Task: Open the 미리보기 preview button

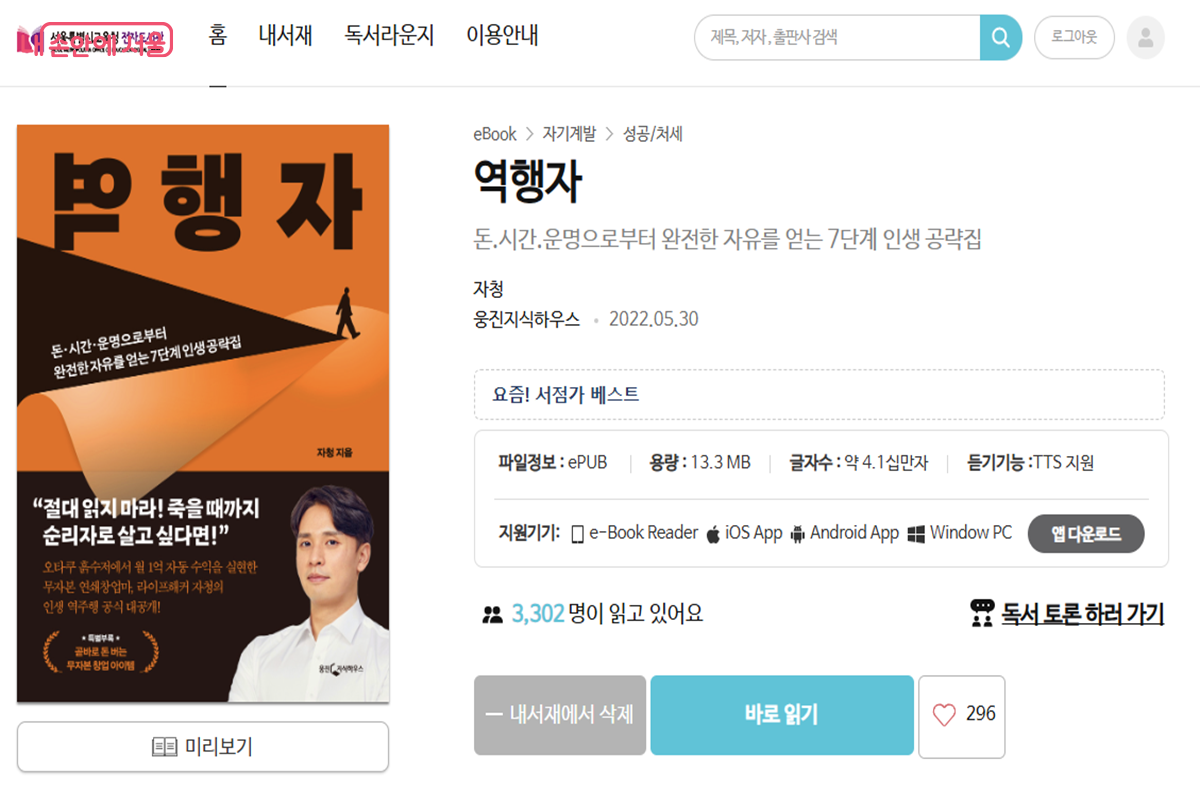Action: click(x=203, y=747)
